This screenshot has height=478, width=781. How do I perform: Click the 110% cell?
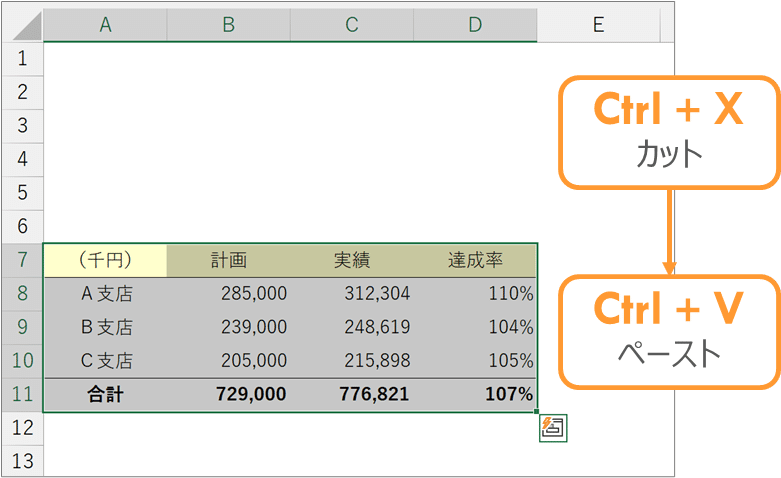[475, 294]
